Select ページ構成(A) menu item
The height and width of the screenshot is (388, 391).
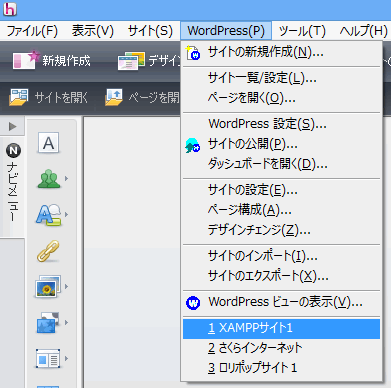[281, 210]
